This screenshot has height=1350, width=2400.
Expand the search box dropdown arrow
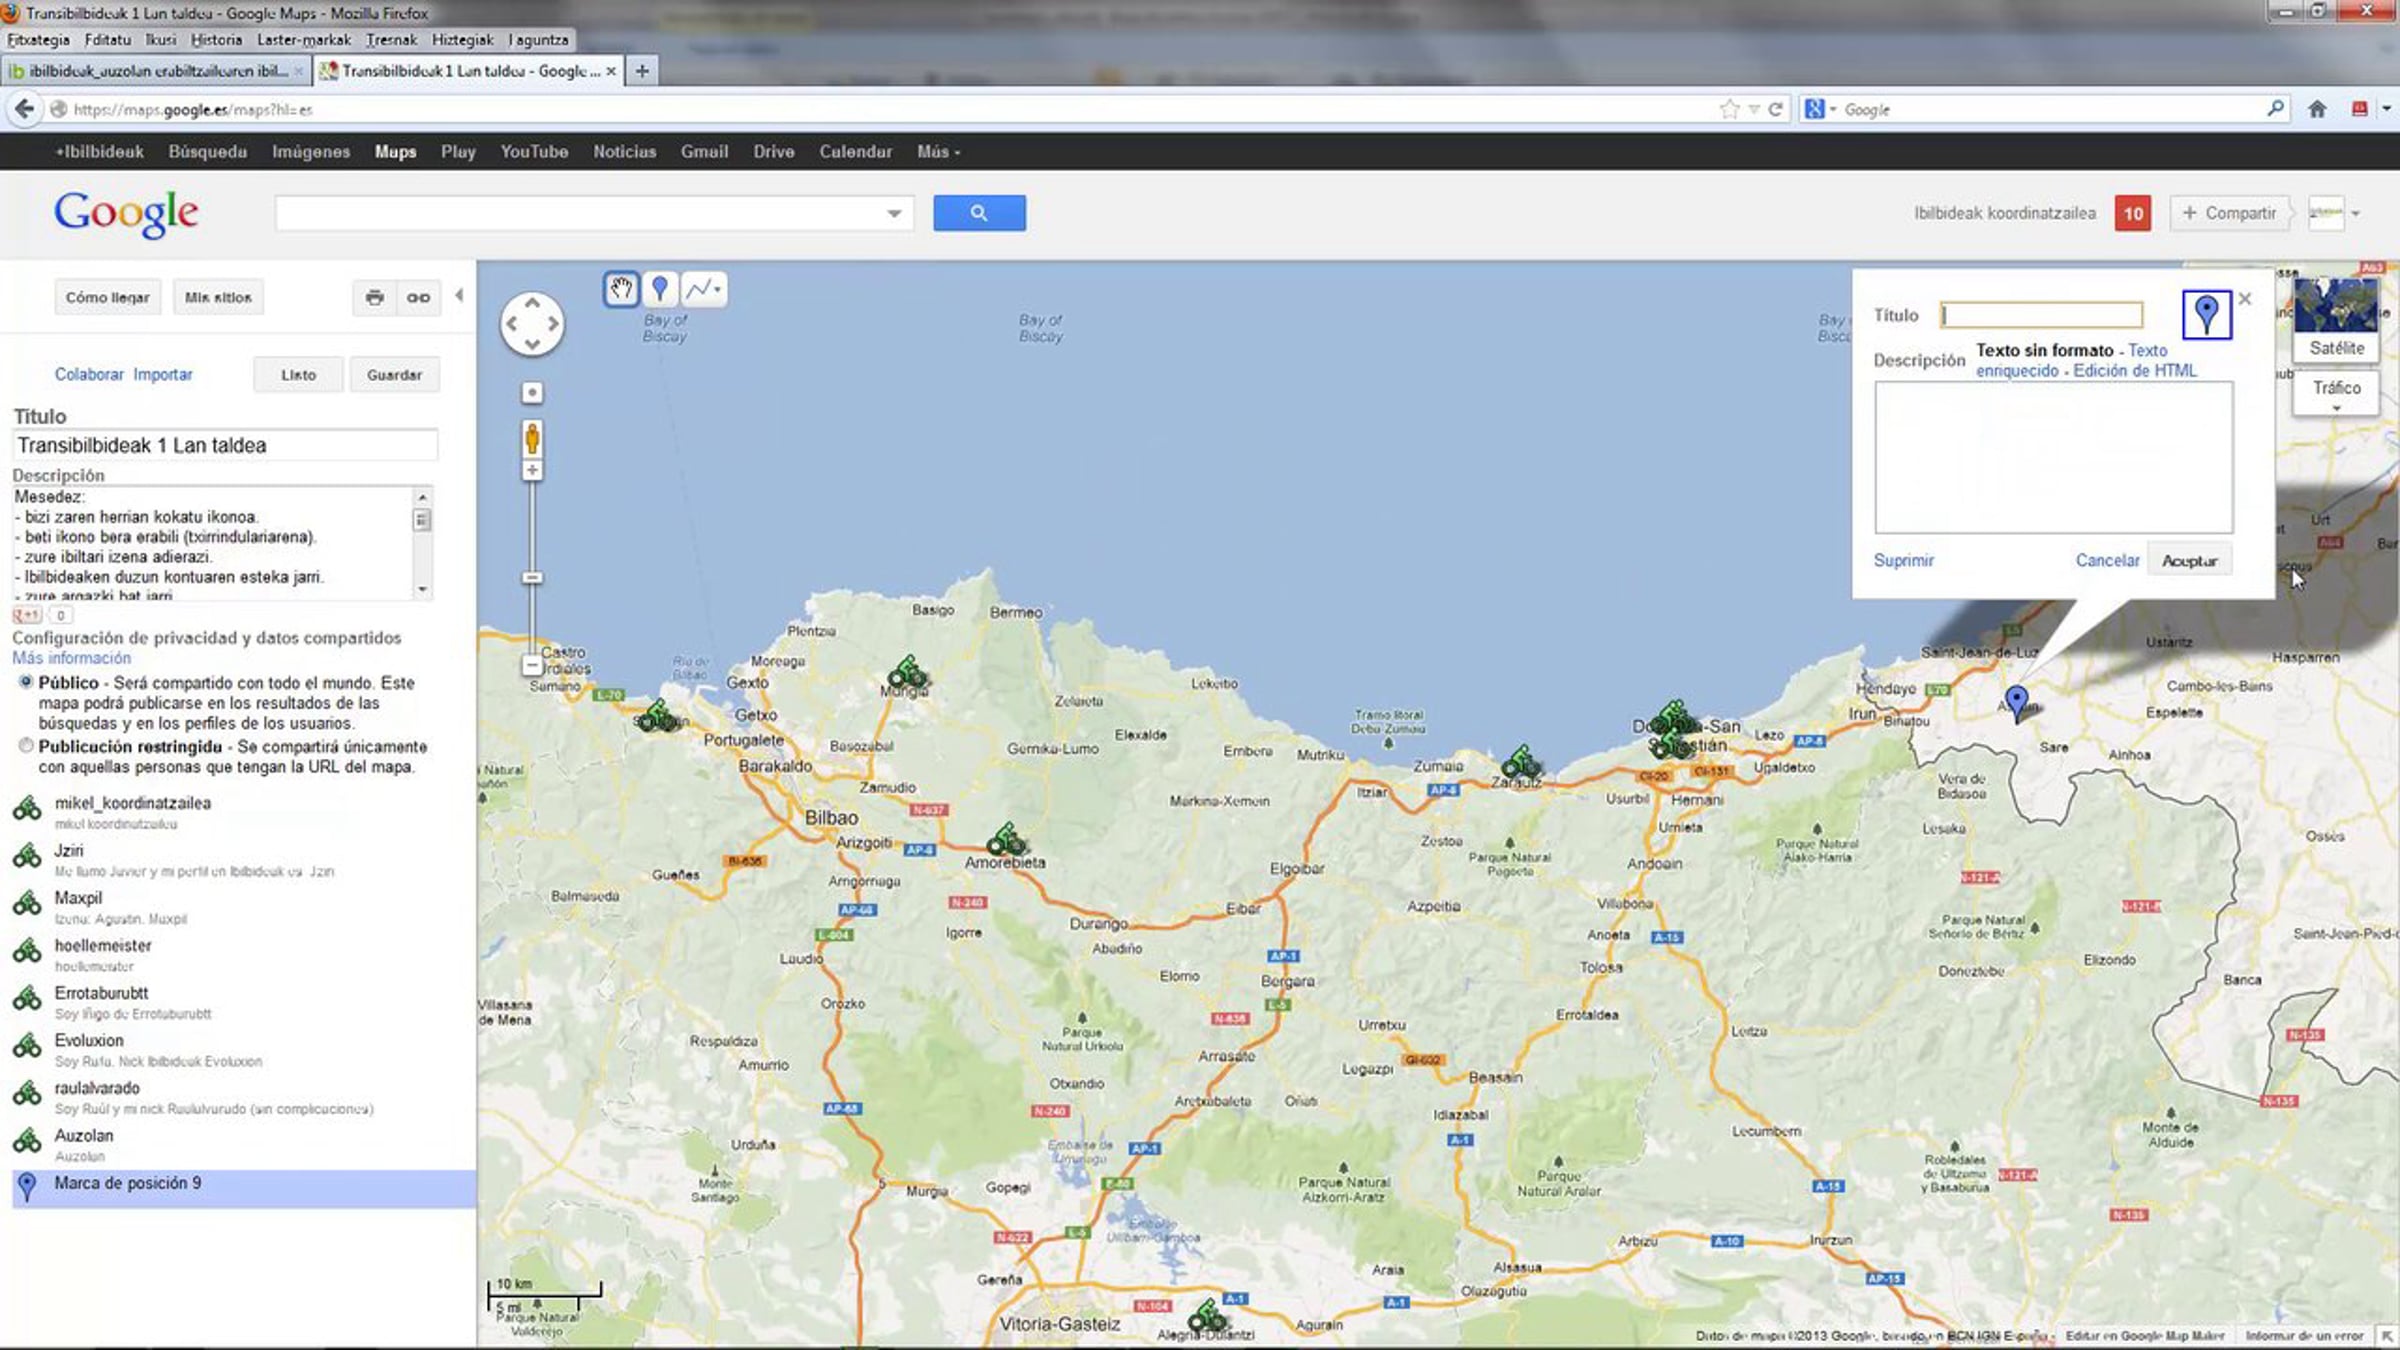click(894, 213)
